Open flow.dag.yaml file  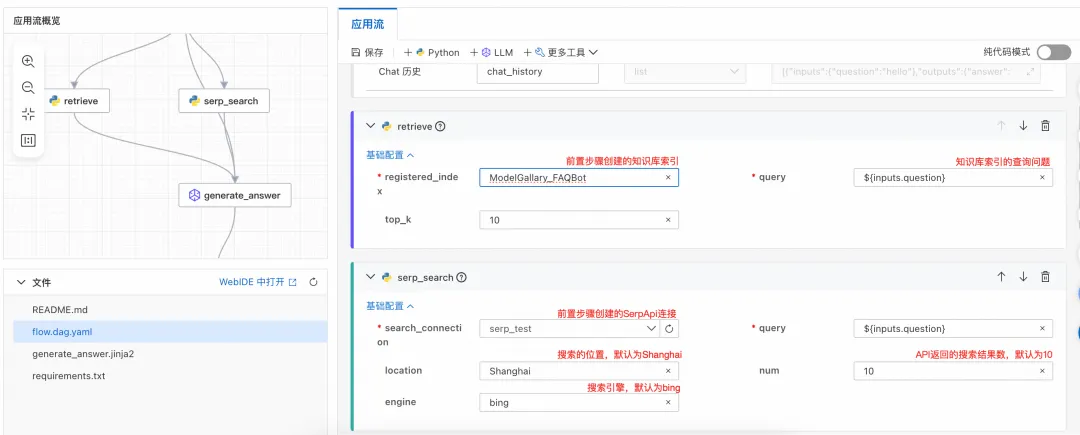170,332
